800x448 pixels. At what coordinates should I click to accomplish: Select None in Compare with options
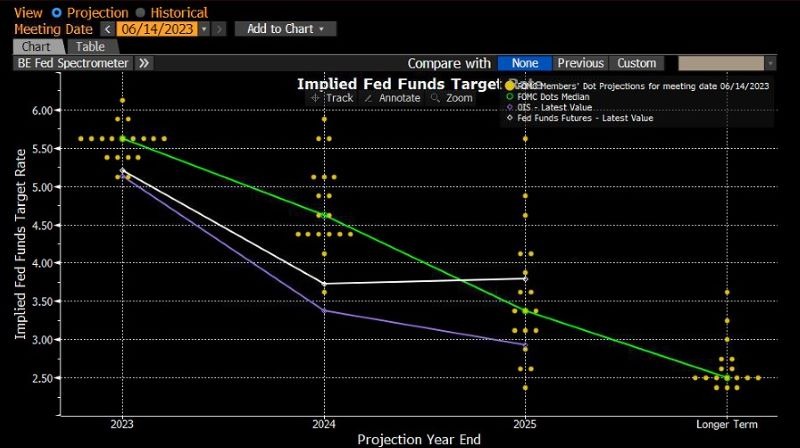[524, 63]
